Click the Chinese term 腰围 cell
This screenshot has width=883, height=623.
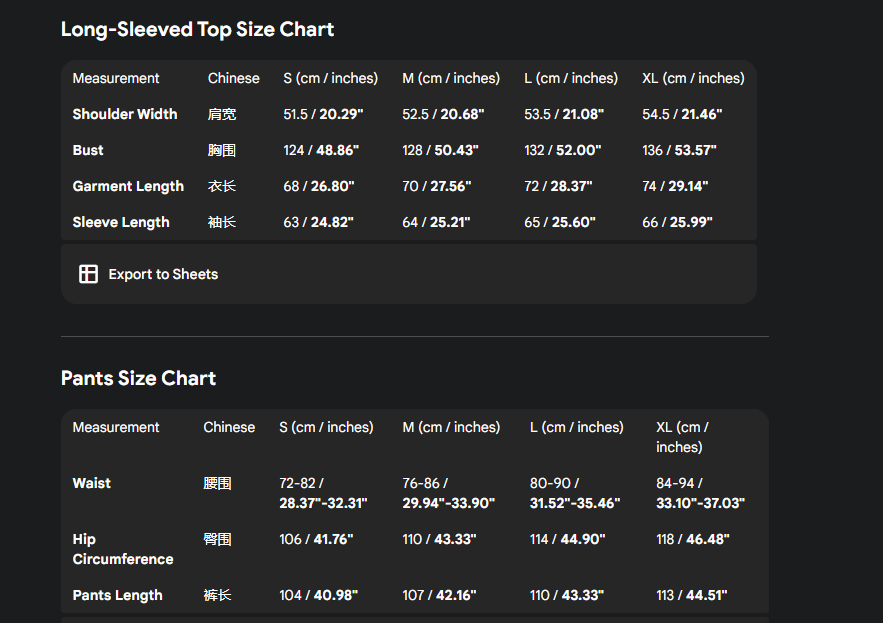pos(217,483)
